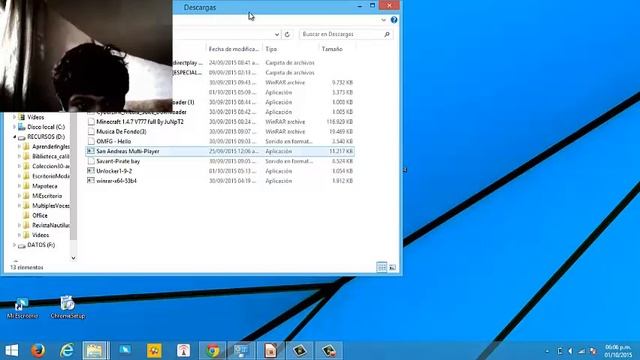Select the Savant-Pirate bay file name
This screenshot has height=360, width=640.
118,161
